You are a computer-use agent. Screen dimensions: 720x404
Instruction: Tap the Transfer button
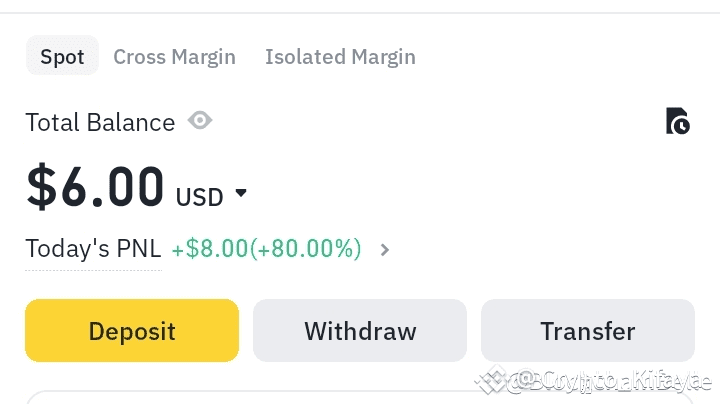click(588, 331)
